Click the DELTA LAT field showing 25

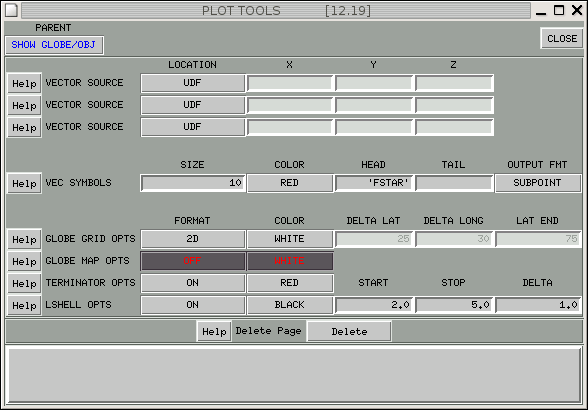[x=374, y=239]
